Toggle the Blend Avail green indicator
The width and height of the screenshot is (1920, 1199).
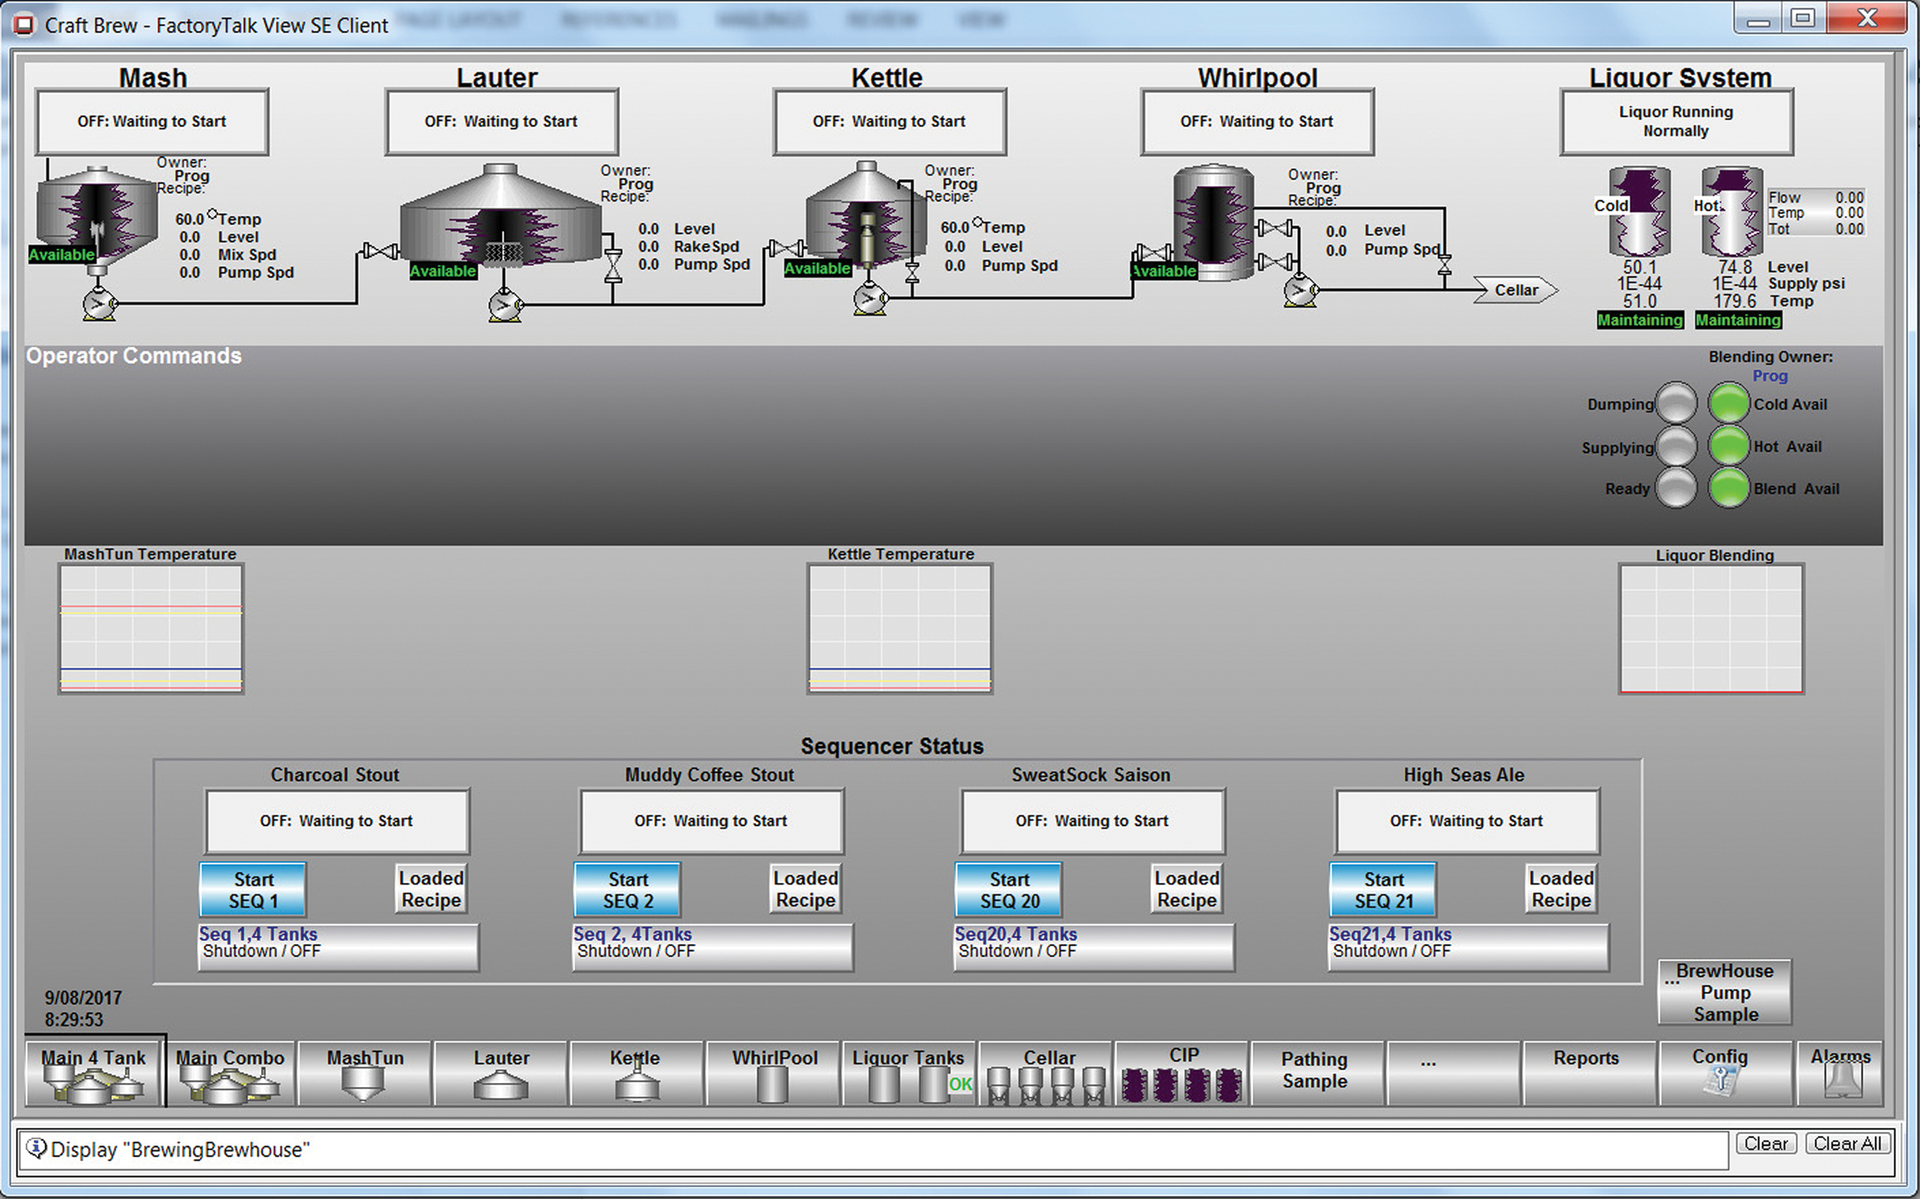pyautogui.click(x=1728, y=489)
